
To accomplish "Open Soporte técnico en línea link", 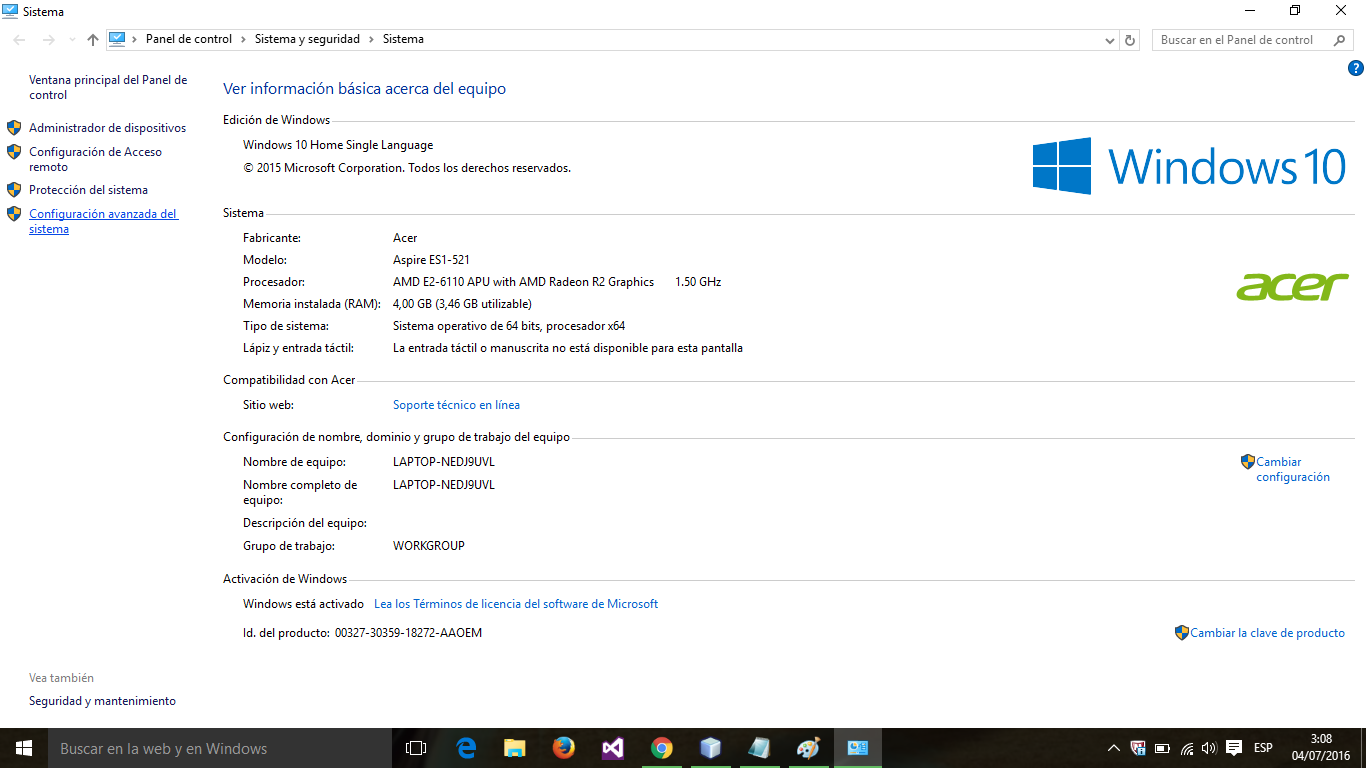I will (456, 405).
